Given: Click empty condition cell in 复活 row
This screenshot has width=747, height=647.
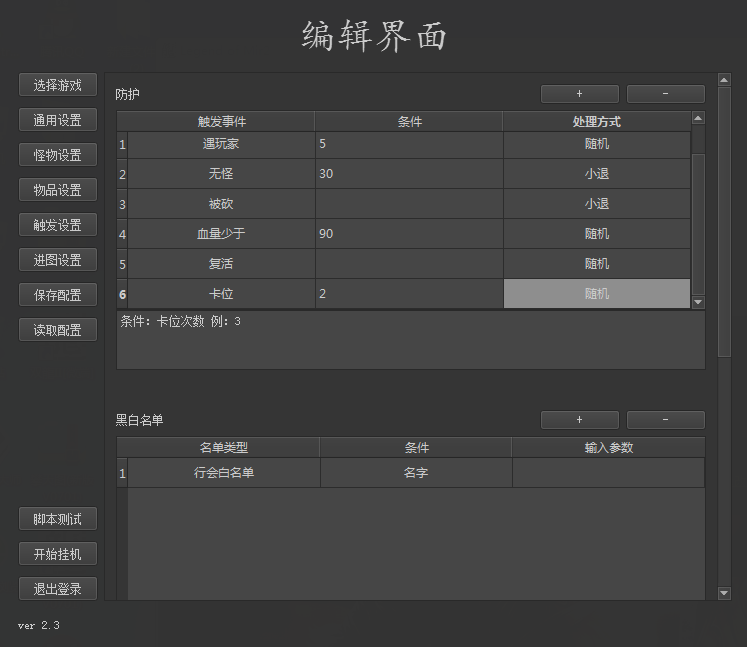Looking at the screenshot, I should [x=409, y=264].
